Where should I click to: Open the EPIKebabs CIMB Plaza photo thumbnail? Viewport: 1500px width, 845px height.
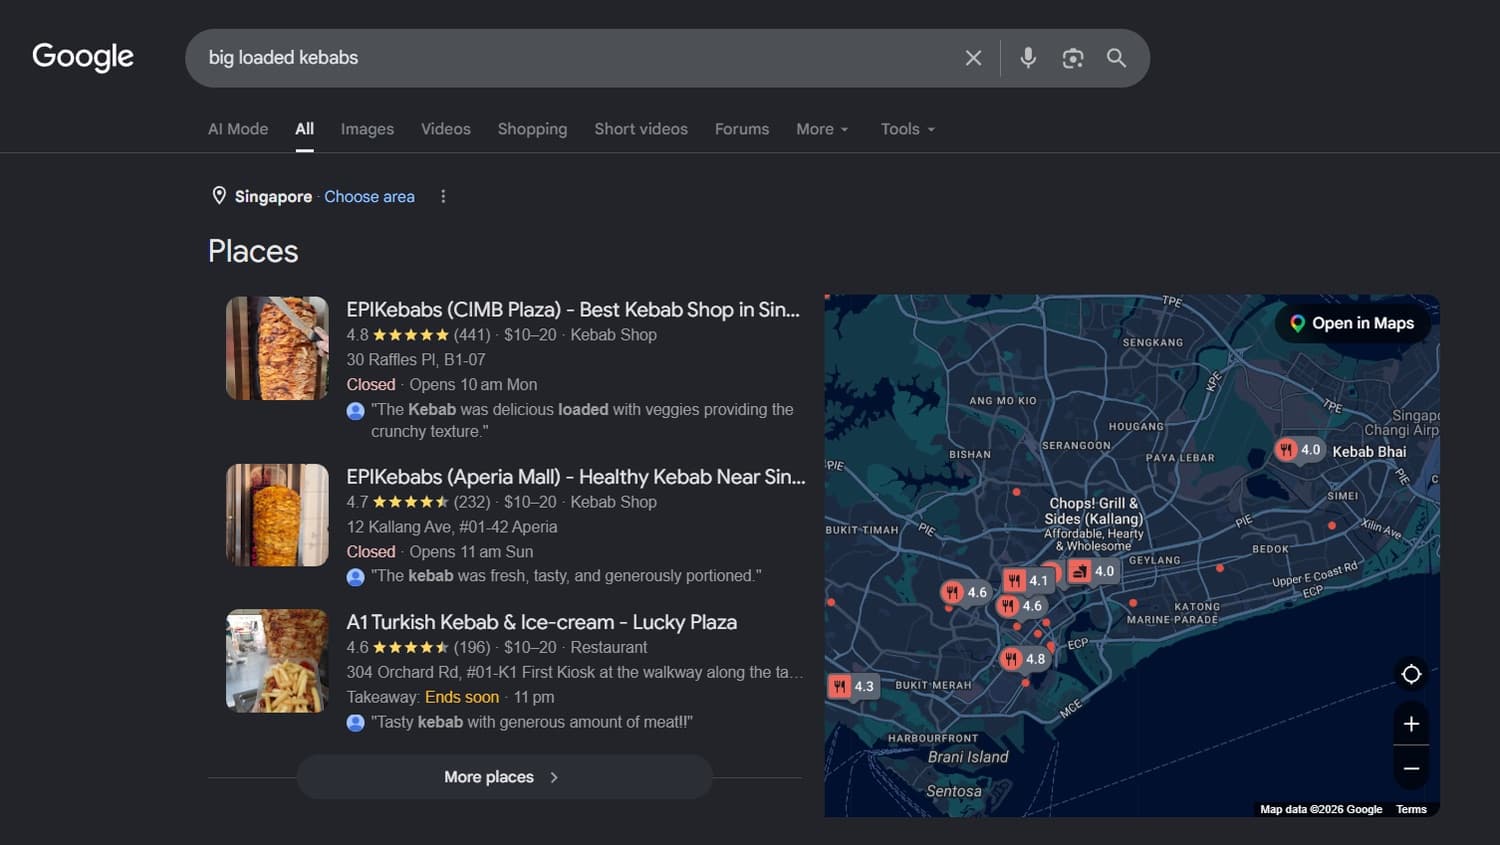point(277,348)
